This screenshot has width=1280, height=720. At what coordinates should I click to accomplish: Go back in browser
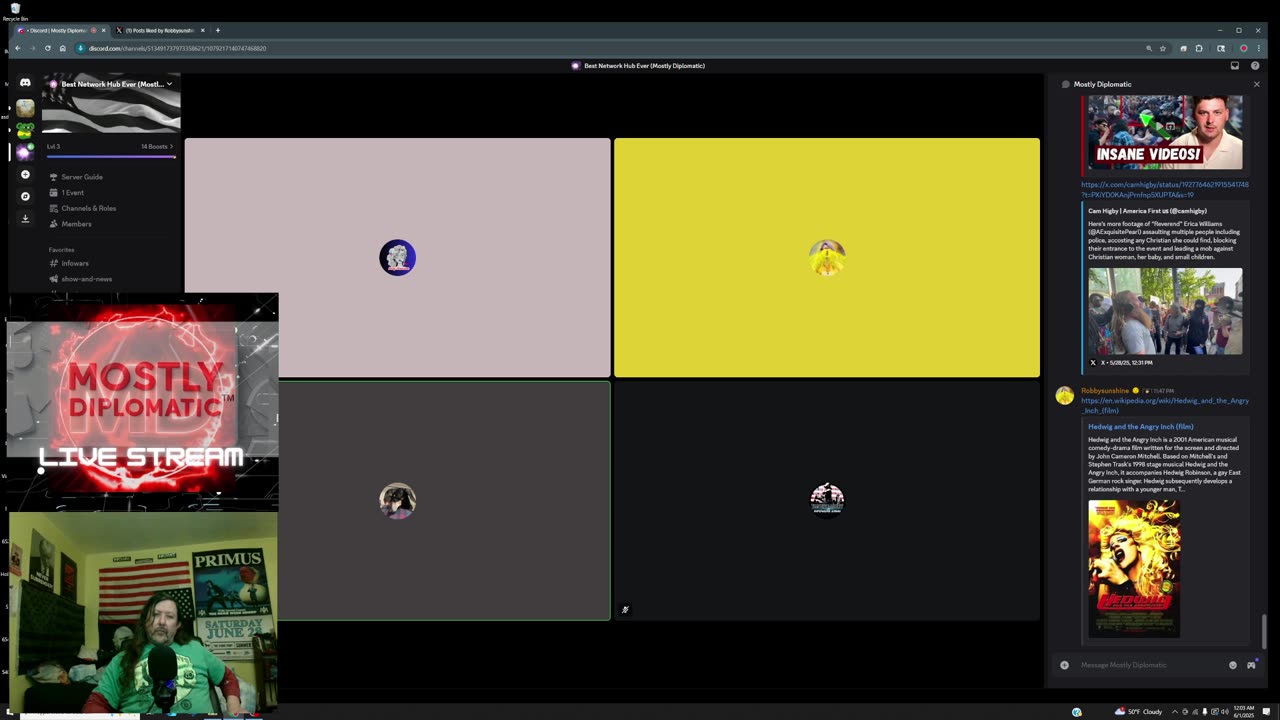click(x=17, y=48)
